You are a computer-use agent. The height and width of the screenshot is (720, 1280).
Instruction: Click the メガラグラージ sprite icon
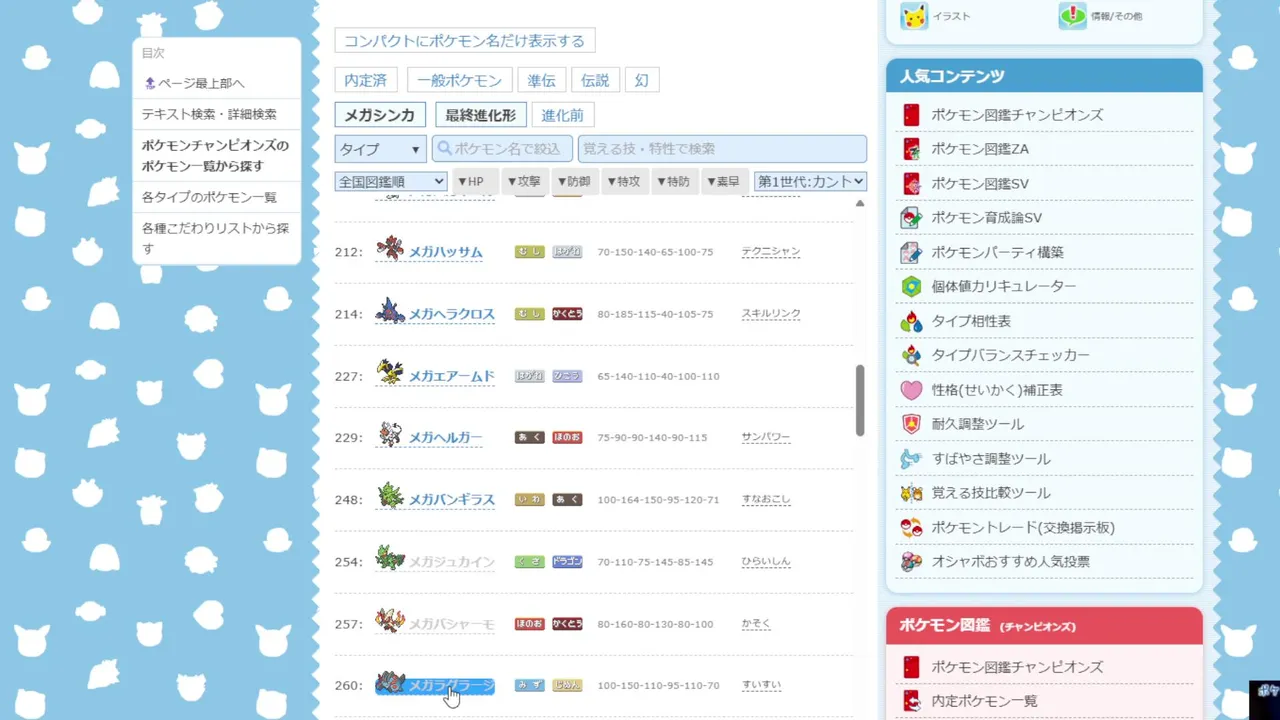point(390,684)
